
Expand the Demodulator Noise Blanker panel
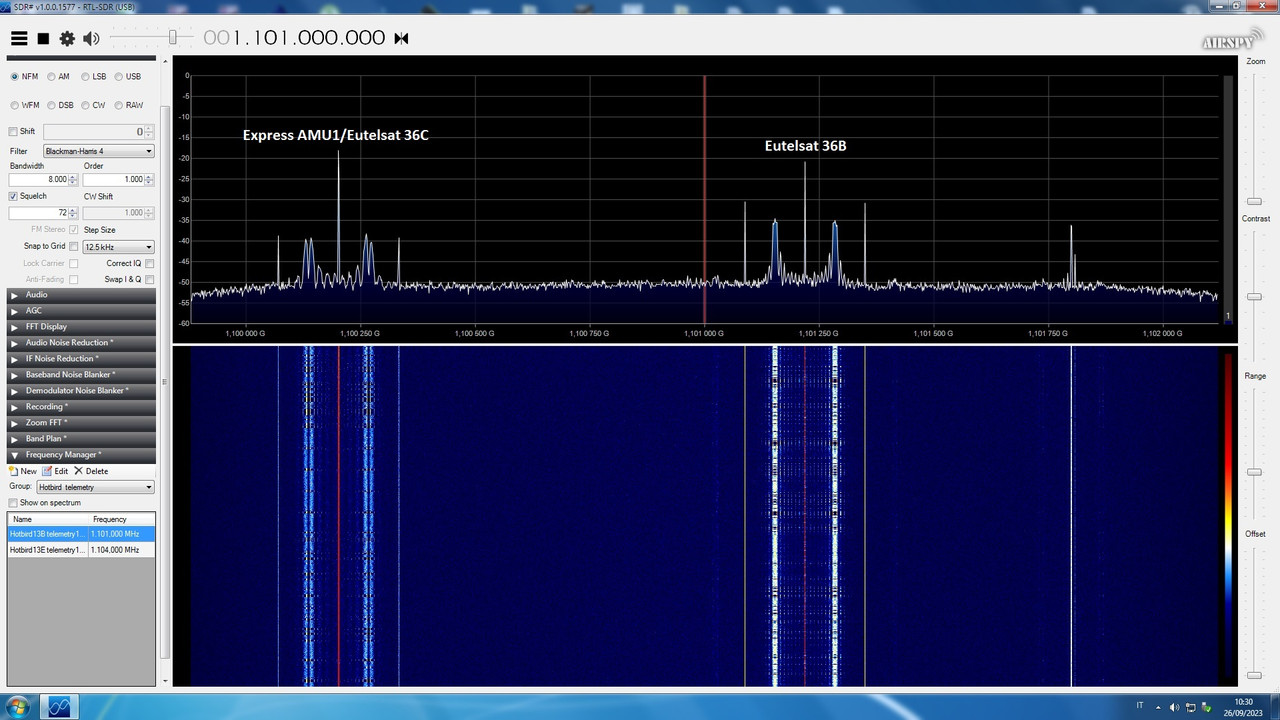80,391
